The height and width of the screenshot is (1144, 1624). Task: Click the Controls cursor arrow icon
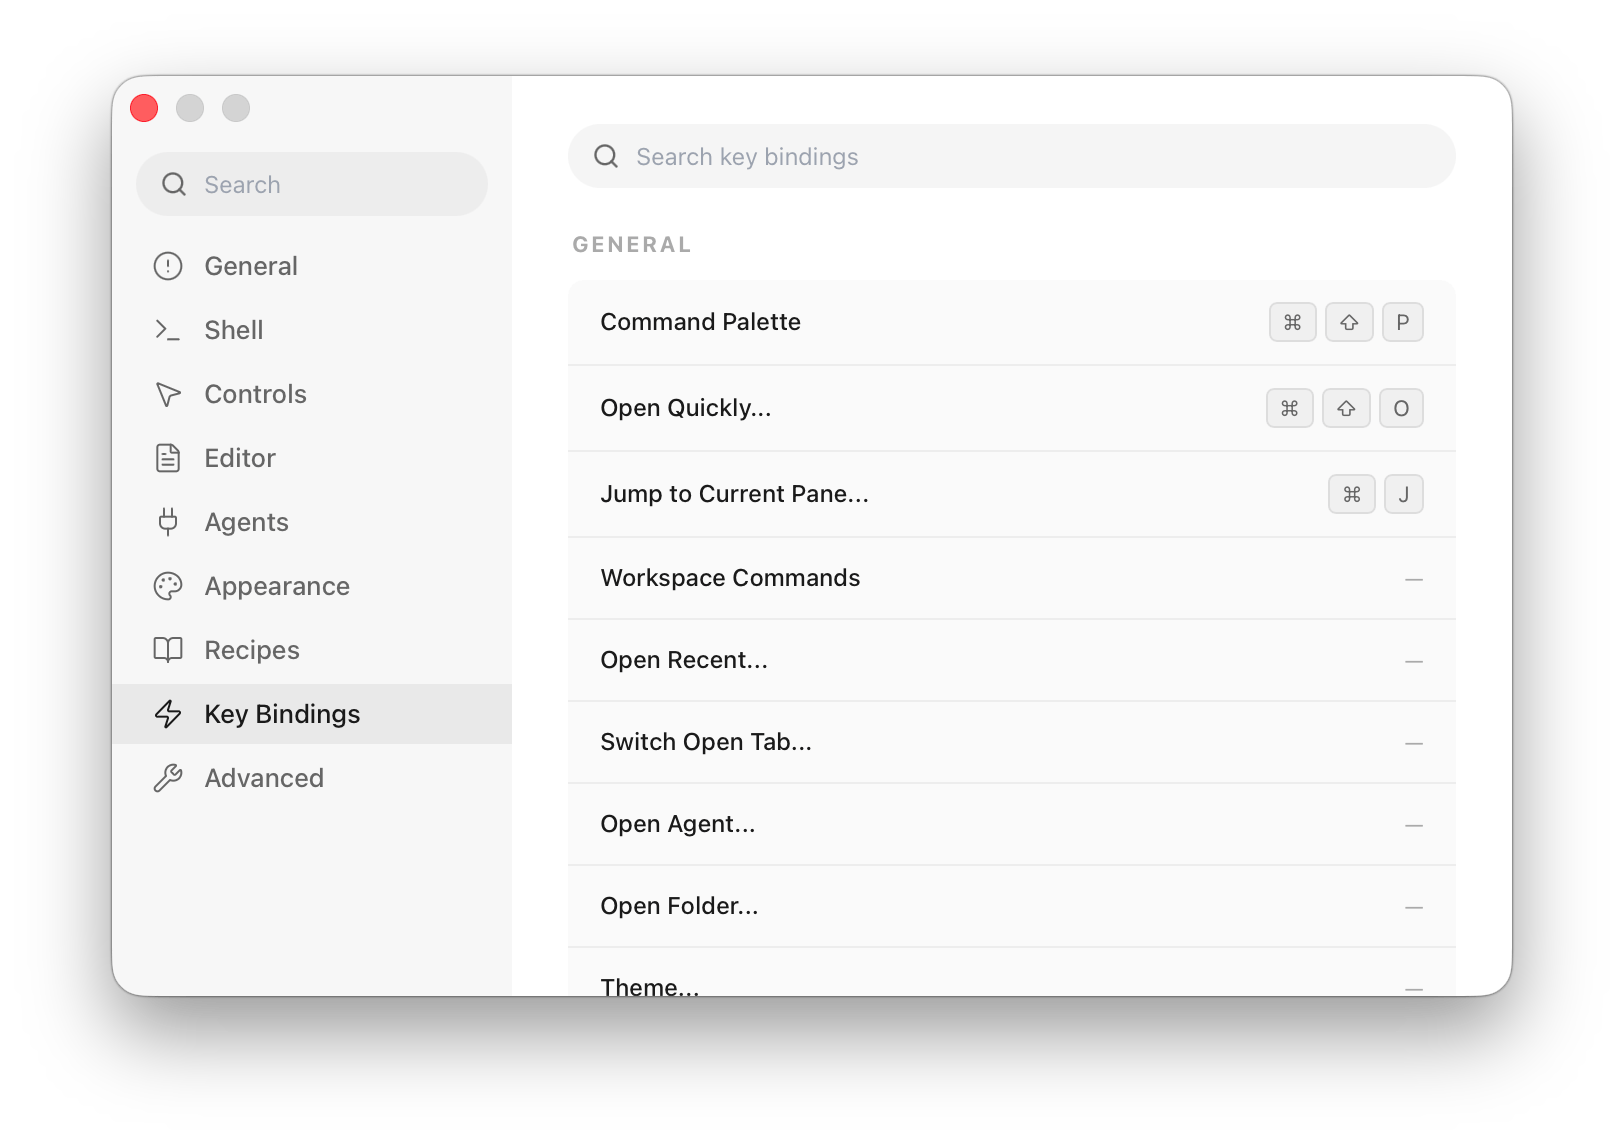point(168,394)
